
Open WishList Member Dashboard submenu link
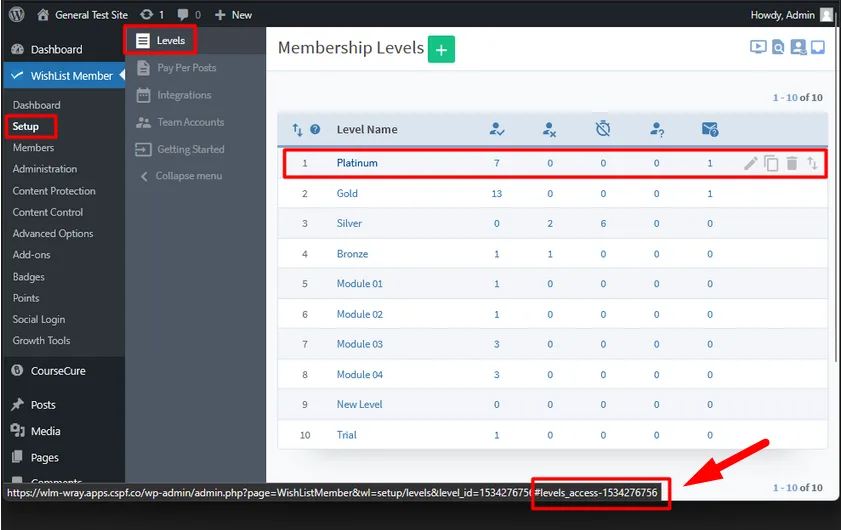(36, 105)
